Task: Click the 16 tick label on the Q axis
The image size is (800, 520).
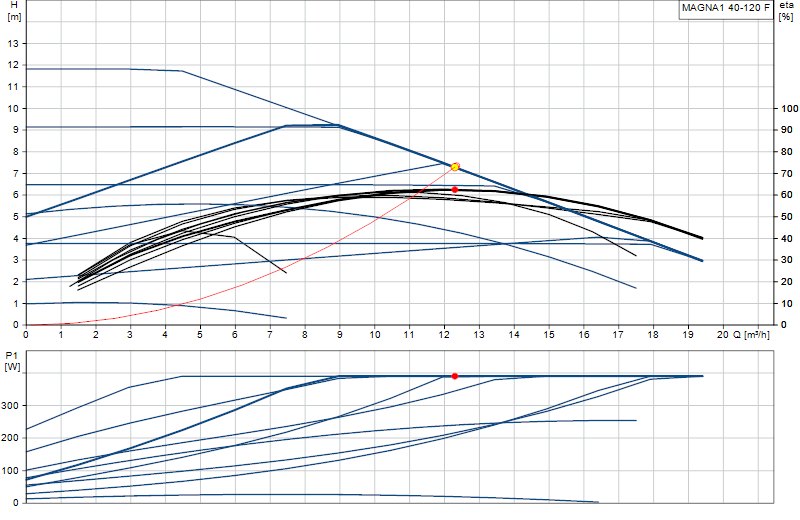Action: tap(584, 335)
